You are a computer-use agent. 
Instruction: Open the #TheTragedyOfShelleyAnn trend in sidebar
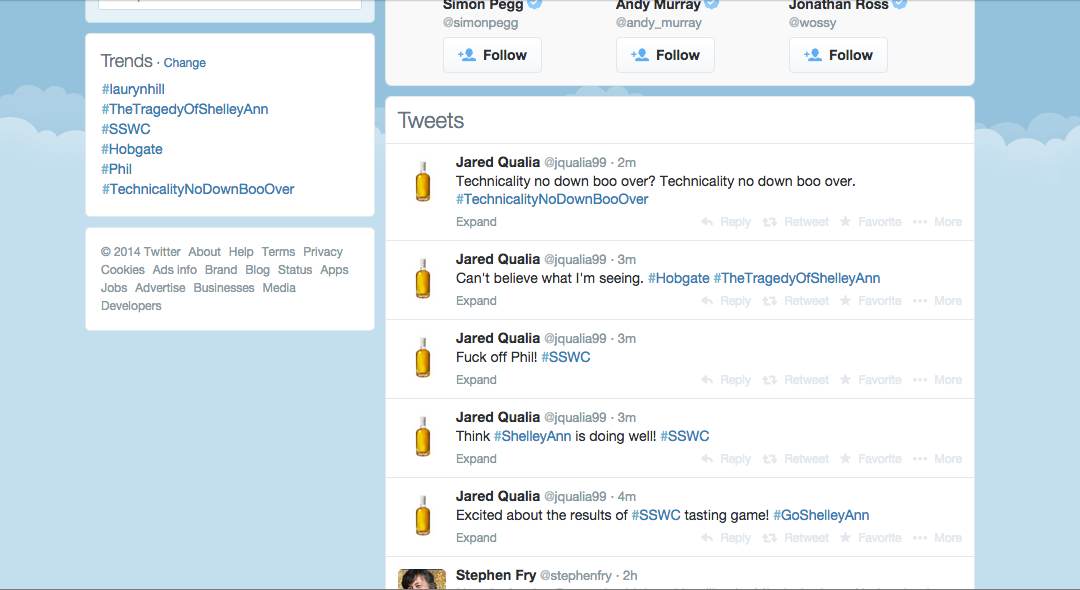185,109
